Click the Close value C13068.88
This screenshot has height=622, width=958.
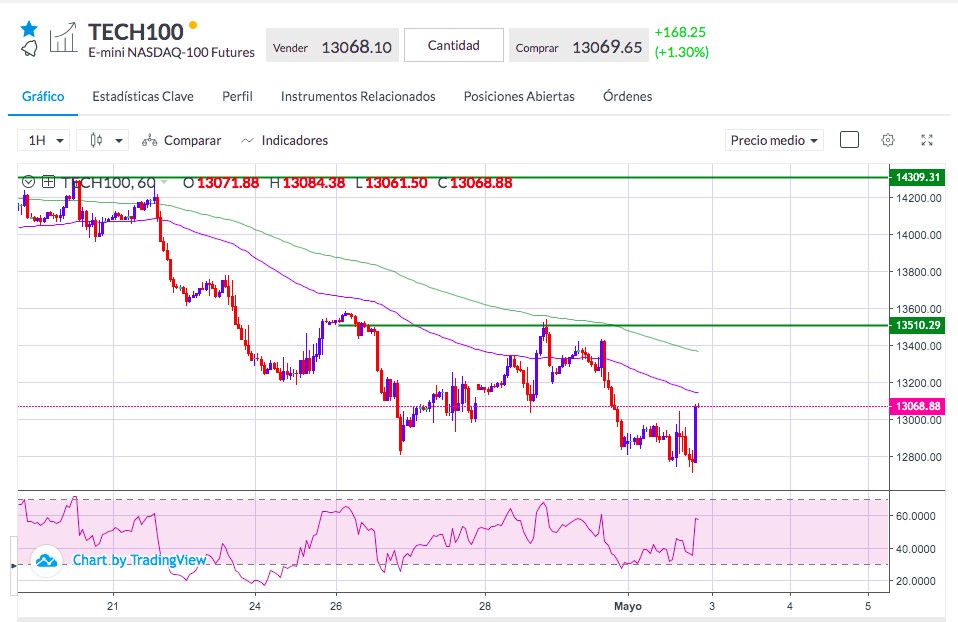point(475,182)
